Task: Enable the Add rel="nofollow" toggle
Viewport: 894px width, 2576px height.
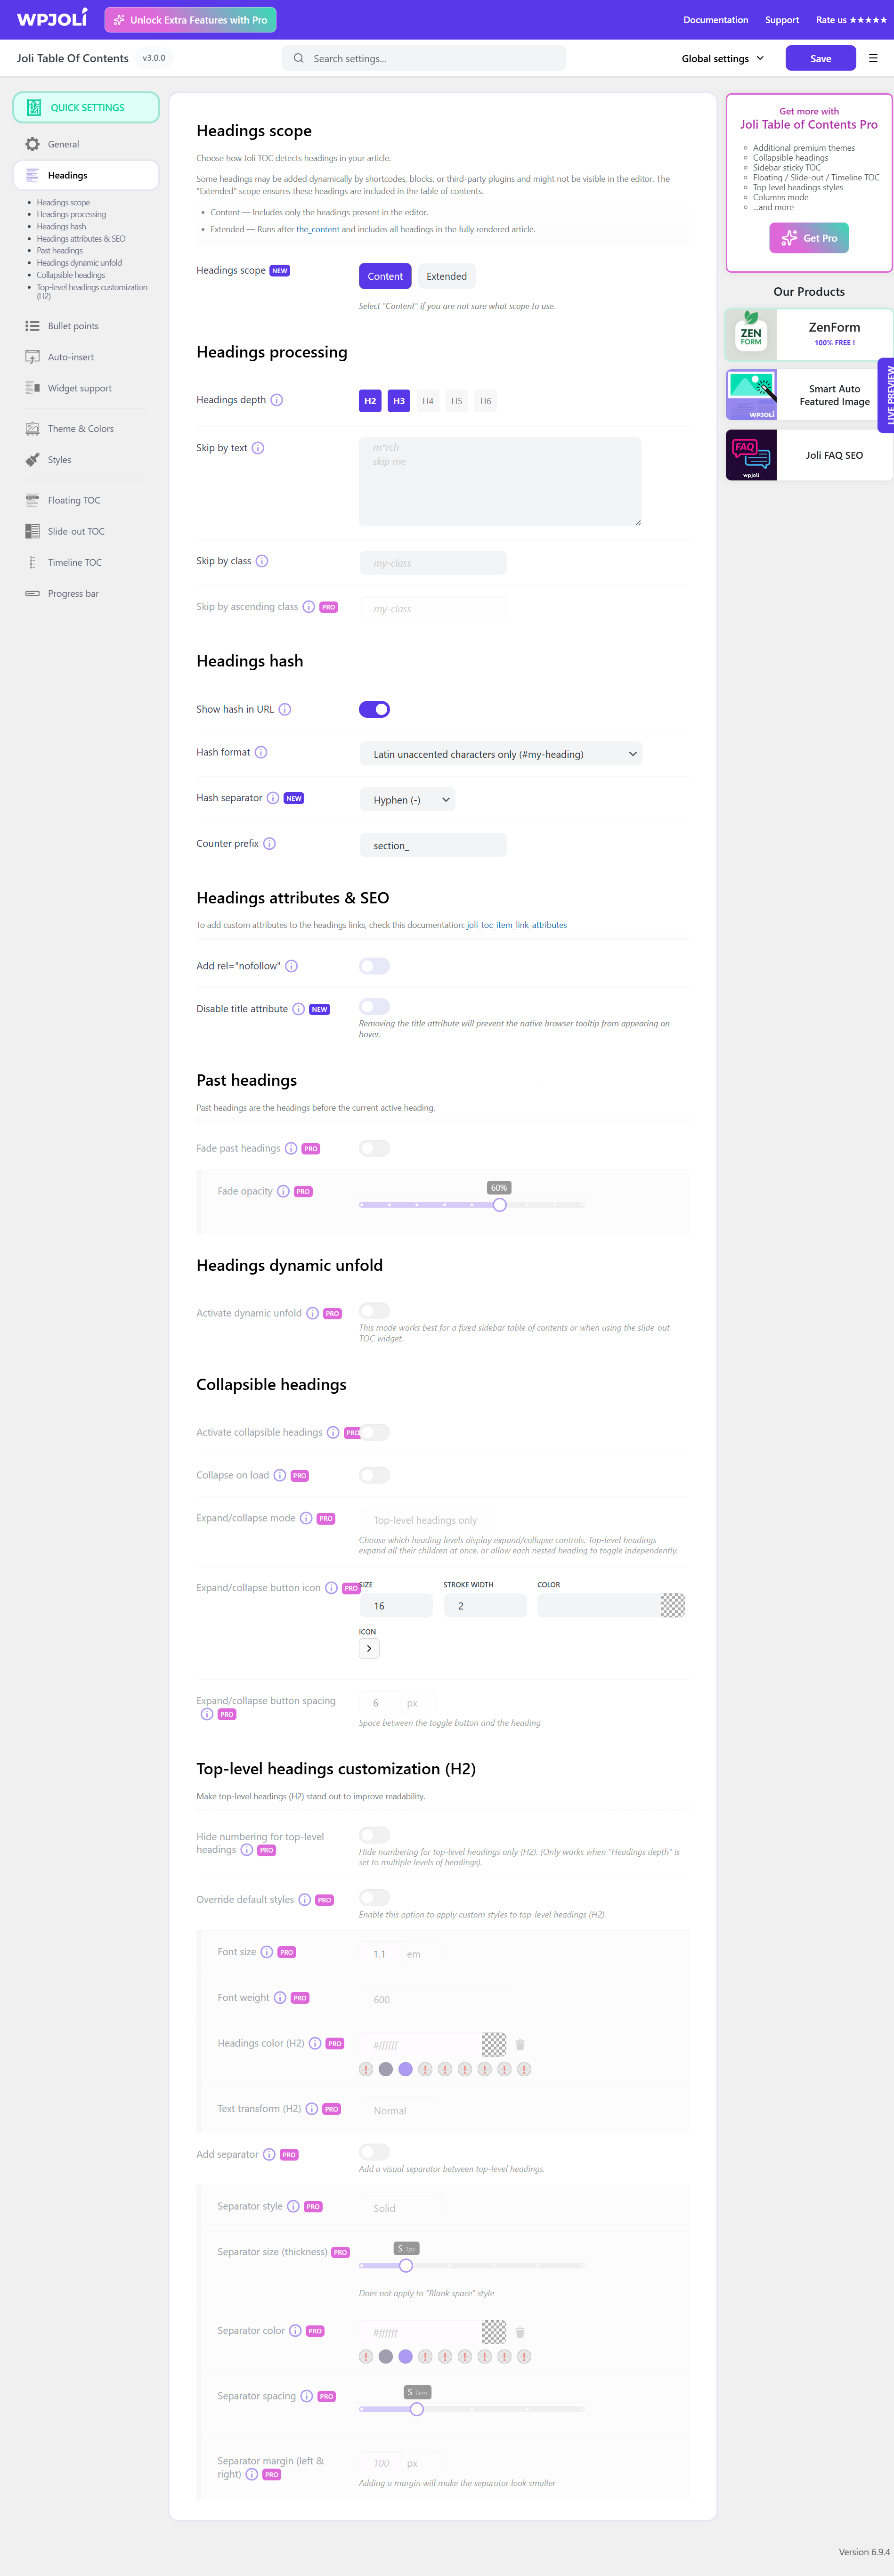Action: pos(374,965)
